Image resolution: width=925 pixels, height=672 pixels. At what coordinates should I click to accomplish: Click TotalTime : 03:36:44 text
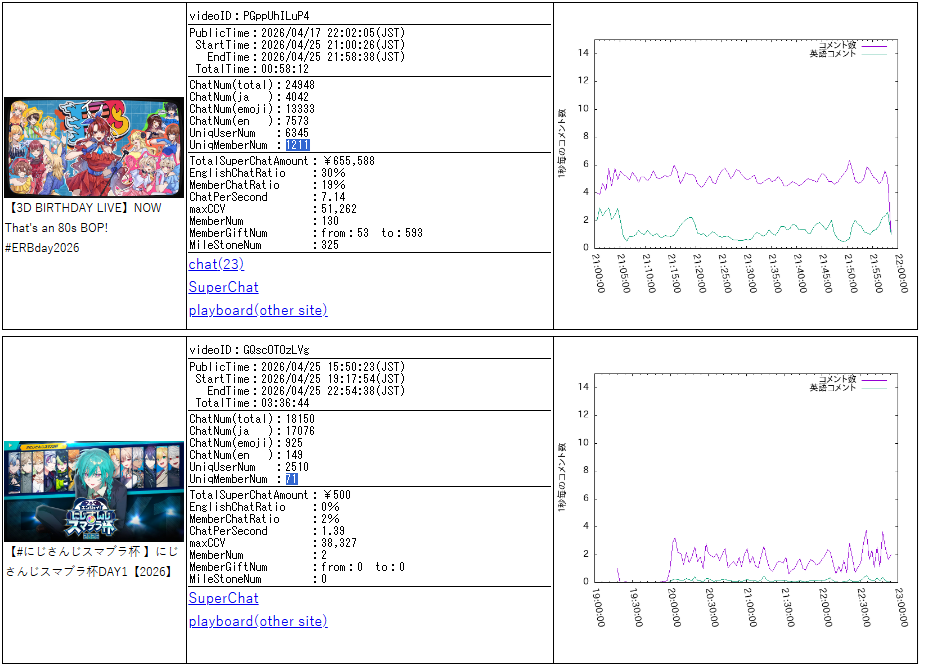point(252,404)
